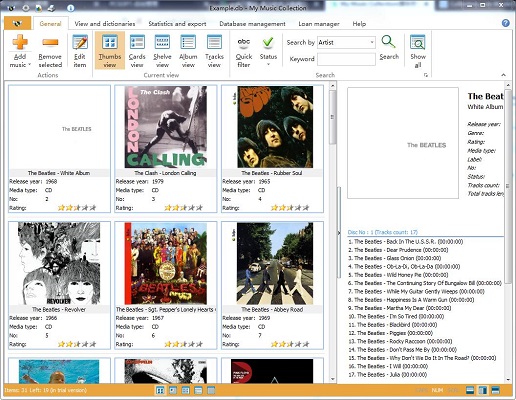Click the Search button with the magnifier
The width and height of the screenshot is (516, 400).
tap(389, 48)
